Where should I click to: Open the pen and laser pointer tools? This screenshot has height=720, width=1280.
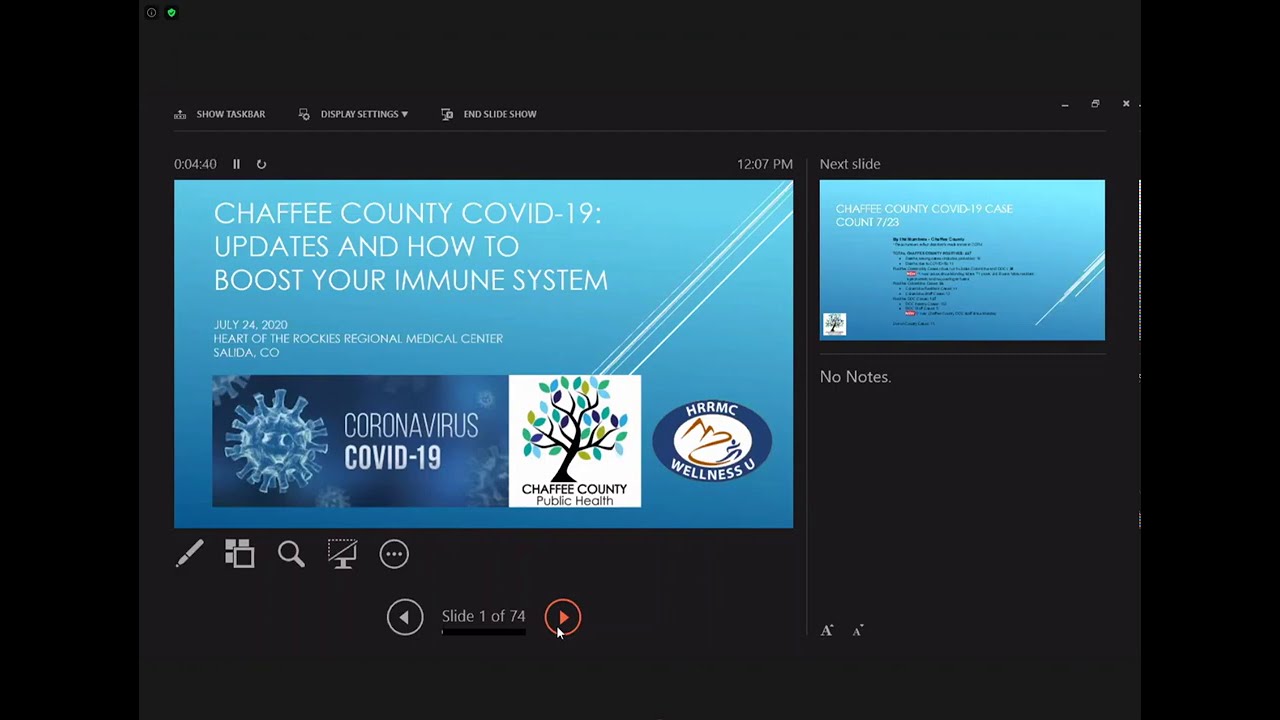pos(190,554)
